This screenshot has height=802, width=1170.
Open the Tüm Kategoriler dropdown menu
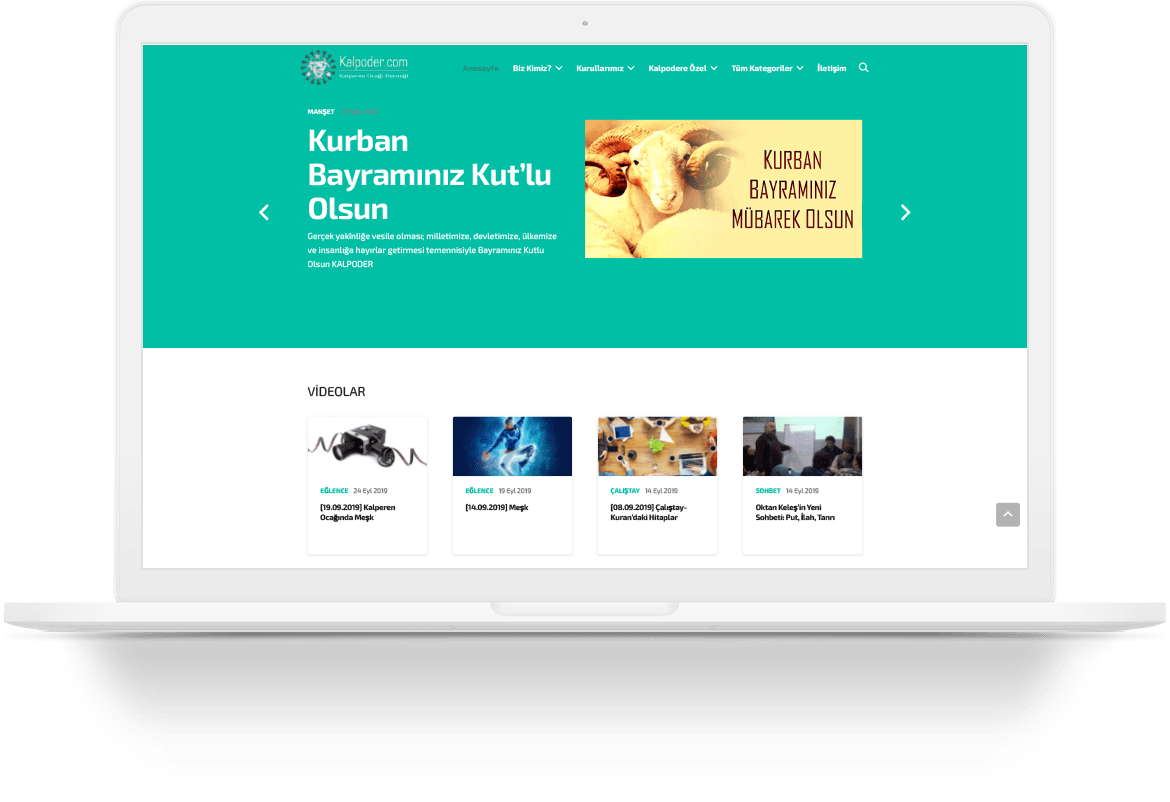point(767,68)
